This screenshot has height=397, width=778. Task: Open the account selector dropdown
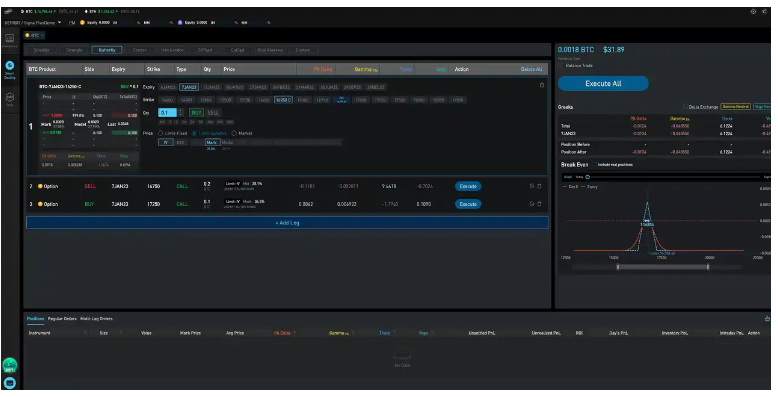(33, 22)
